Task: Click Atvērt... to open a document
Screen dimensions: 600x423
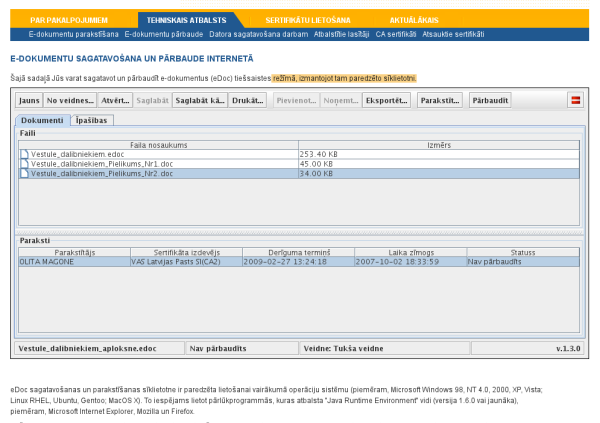Action: 115,100
